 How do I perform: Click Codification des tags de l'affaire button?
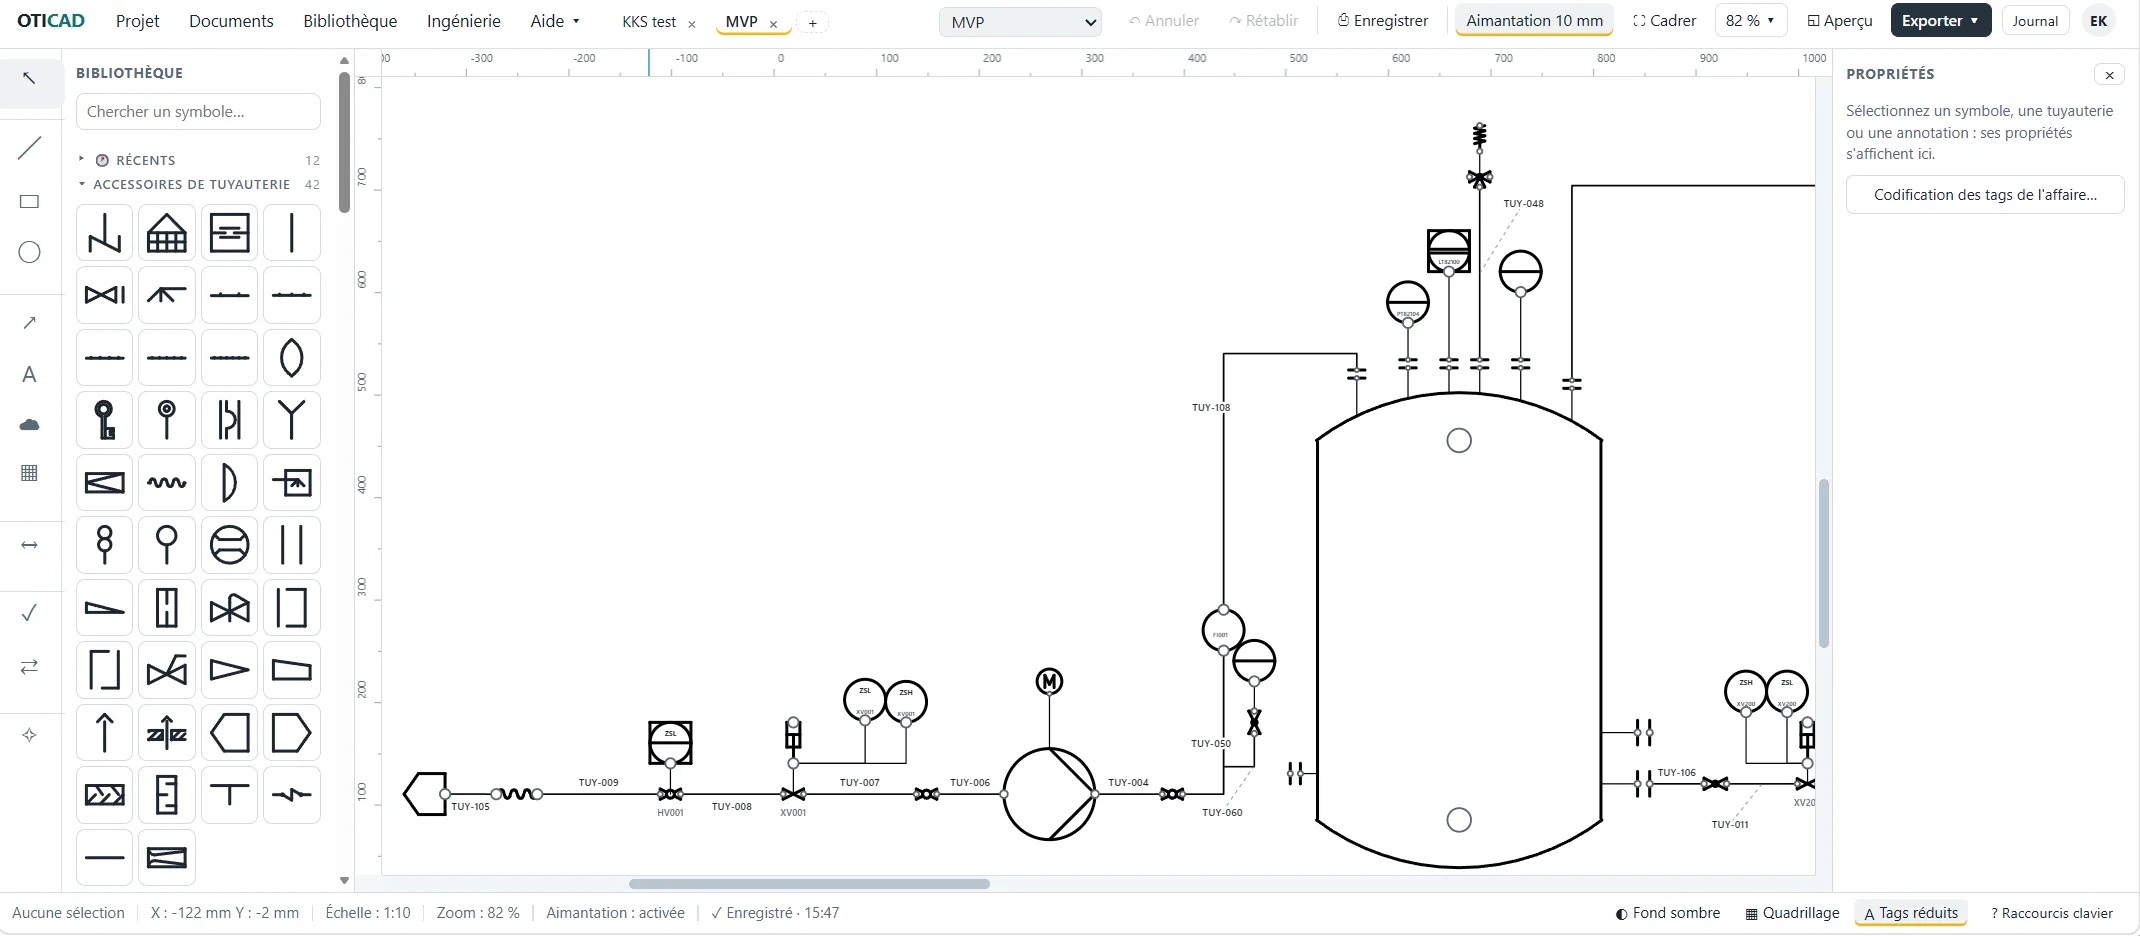(x=1985, y=195)
